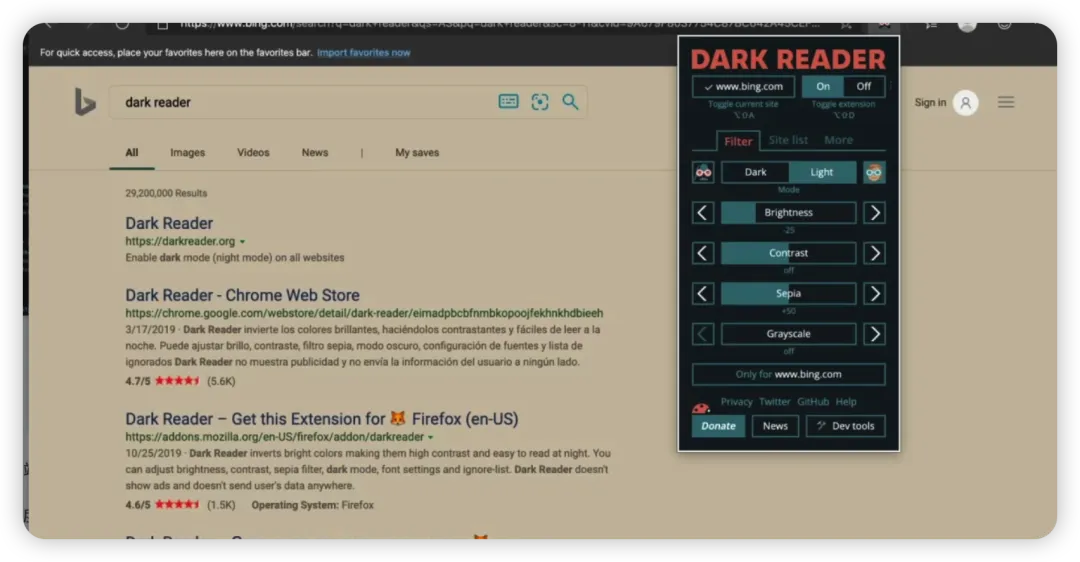Expand dropdown arrow beside addons.mozilla.org URL

click(430, 437)
